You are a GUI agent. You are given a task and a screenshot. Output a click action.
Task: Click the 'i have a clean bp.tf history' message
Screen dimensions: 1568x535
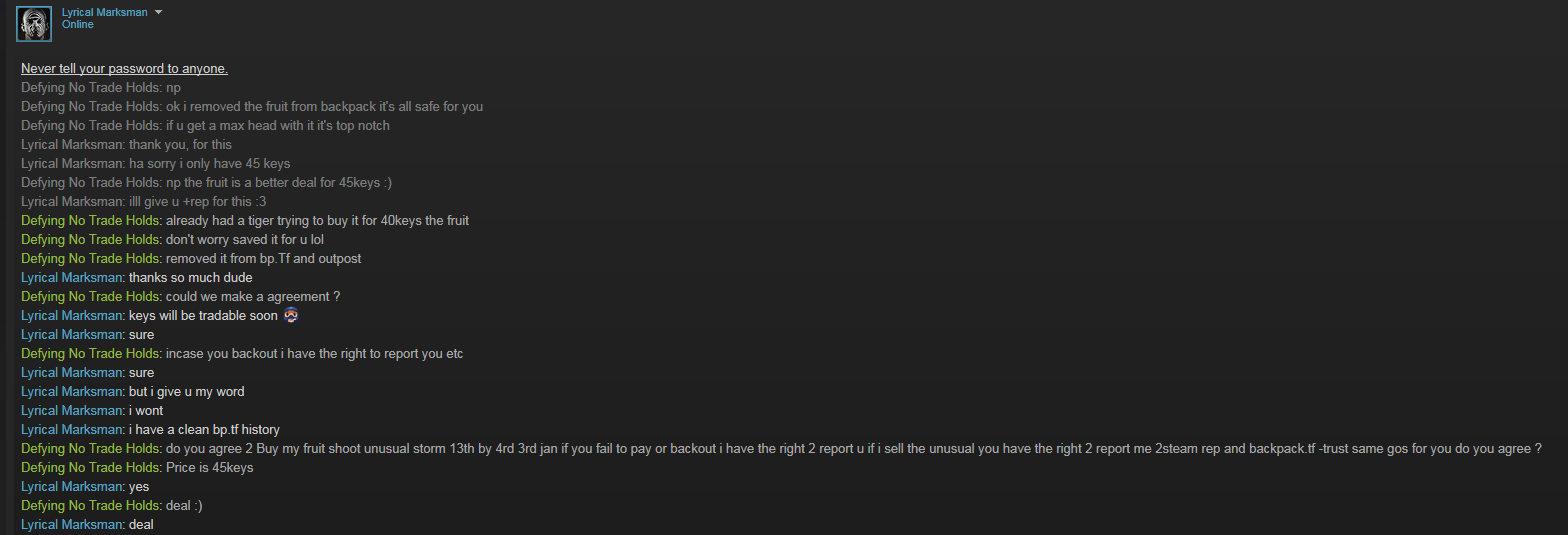click(204, 430)
